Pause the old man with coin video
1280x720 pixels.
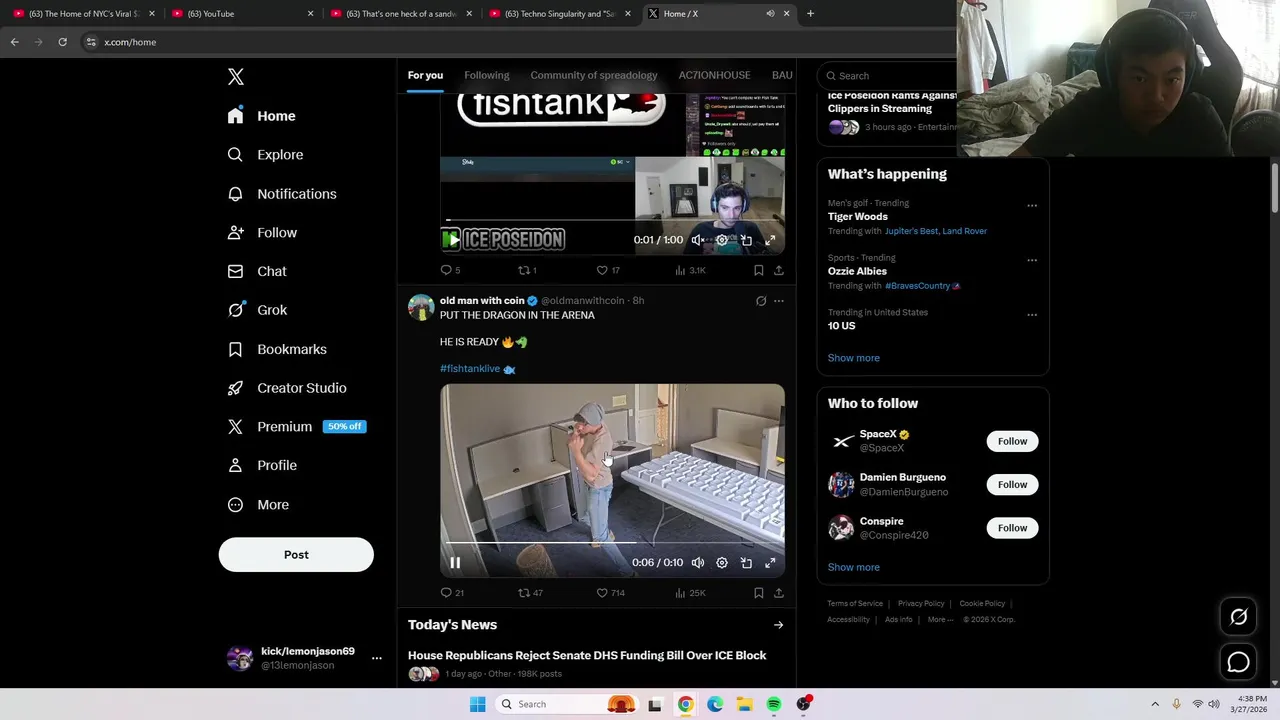(455, 563)
